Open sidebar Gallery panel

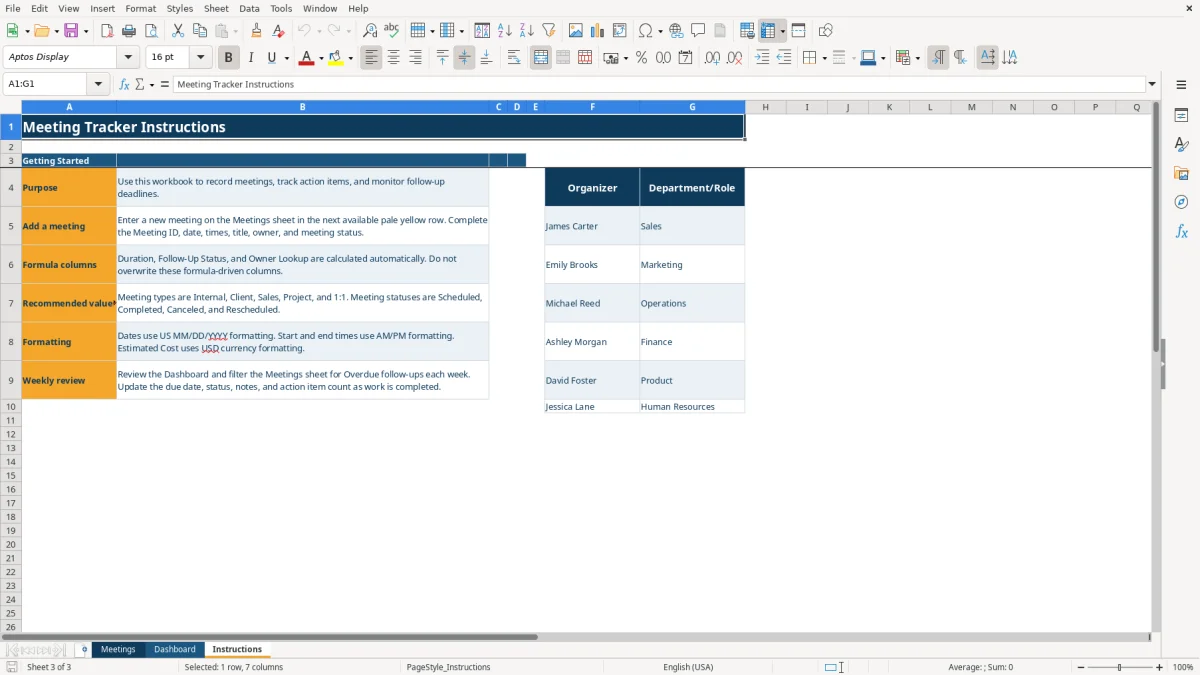(1181, 173)
